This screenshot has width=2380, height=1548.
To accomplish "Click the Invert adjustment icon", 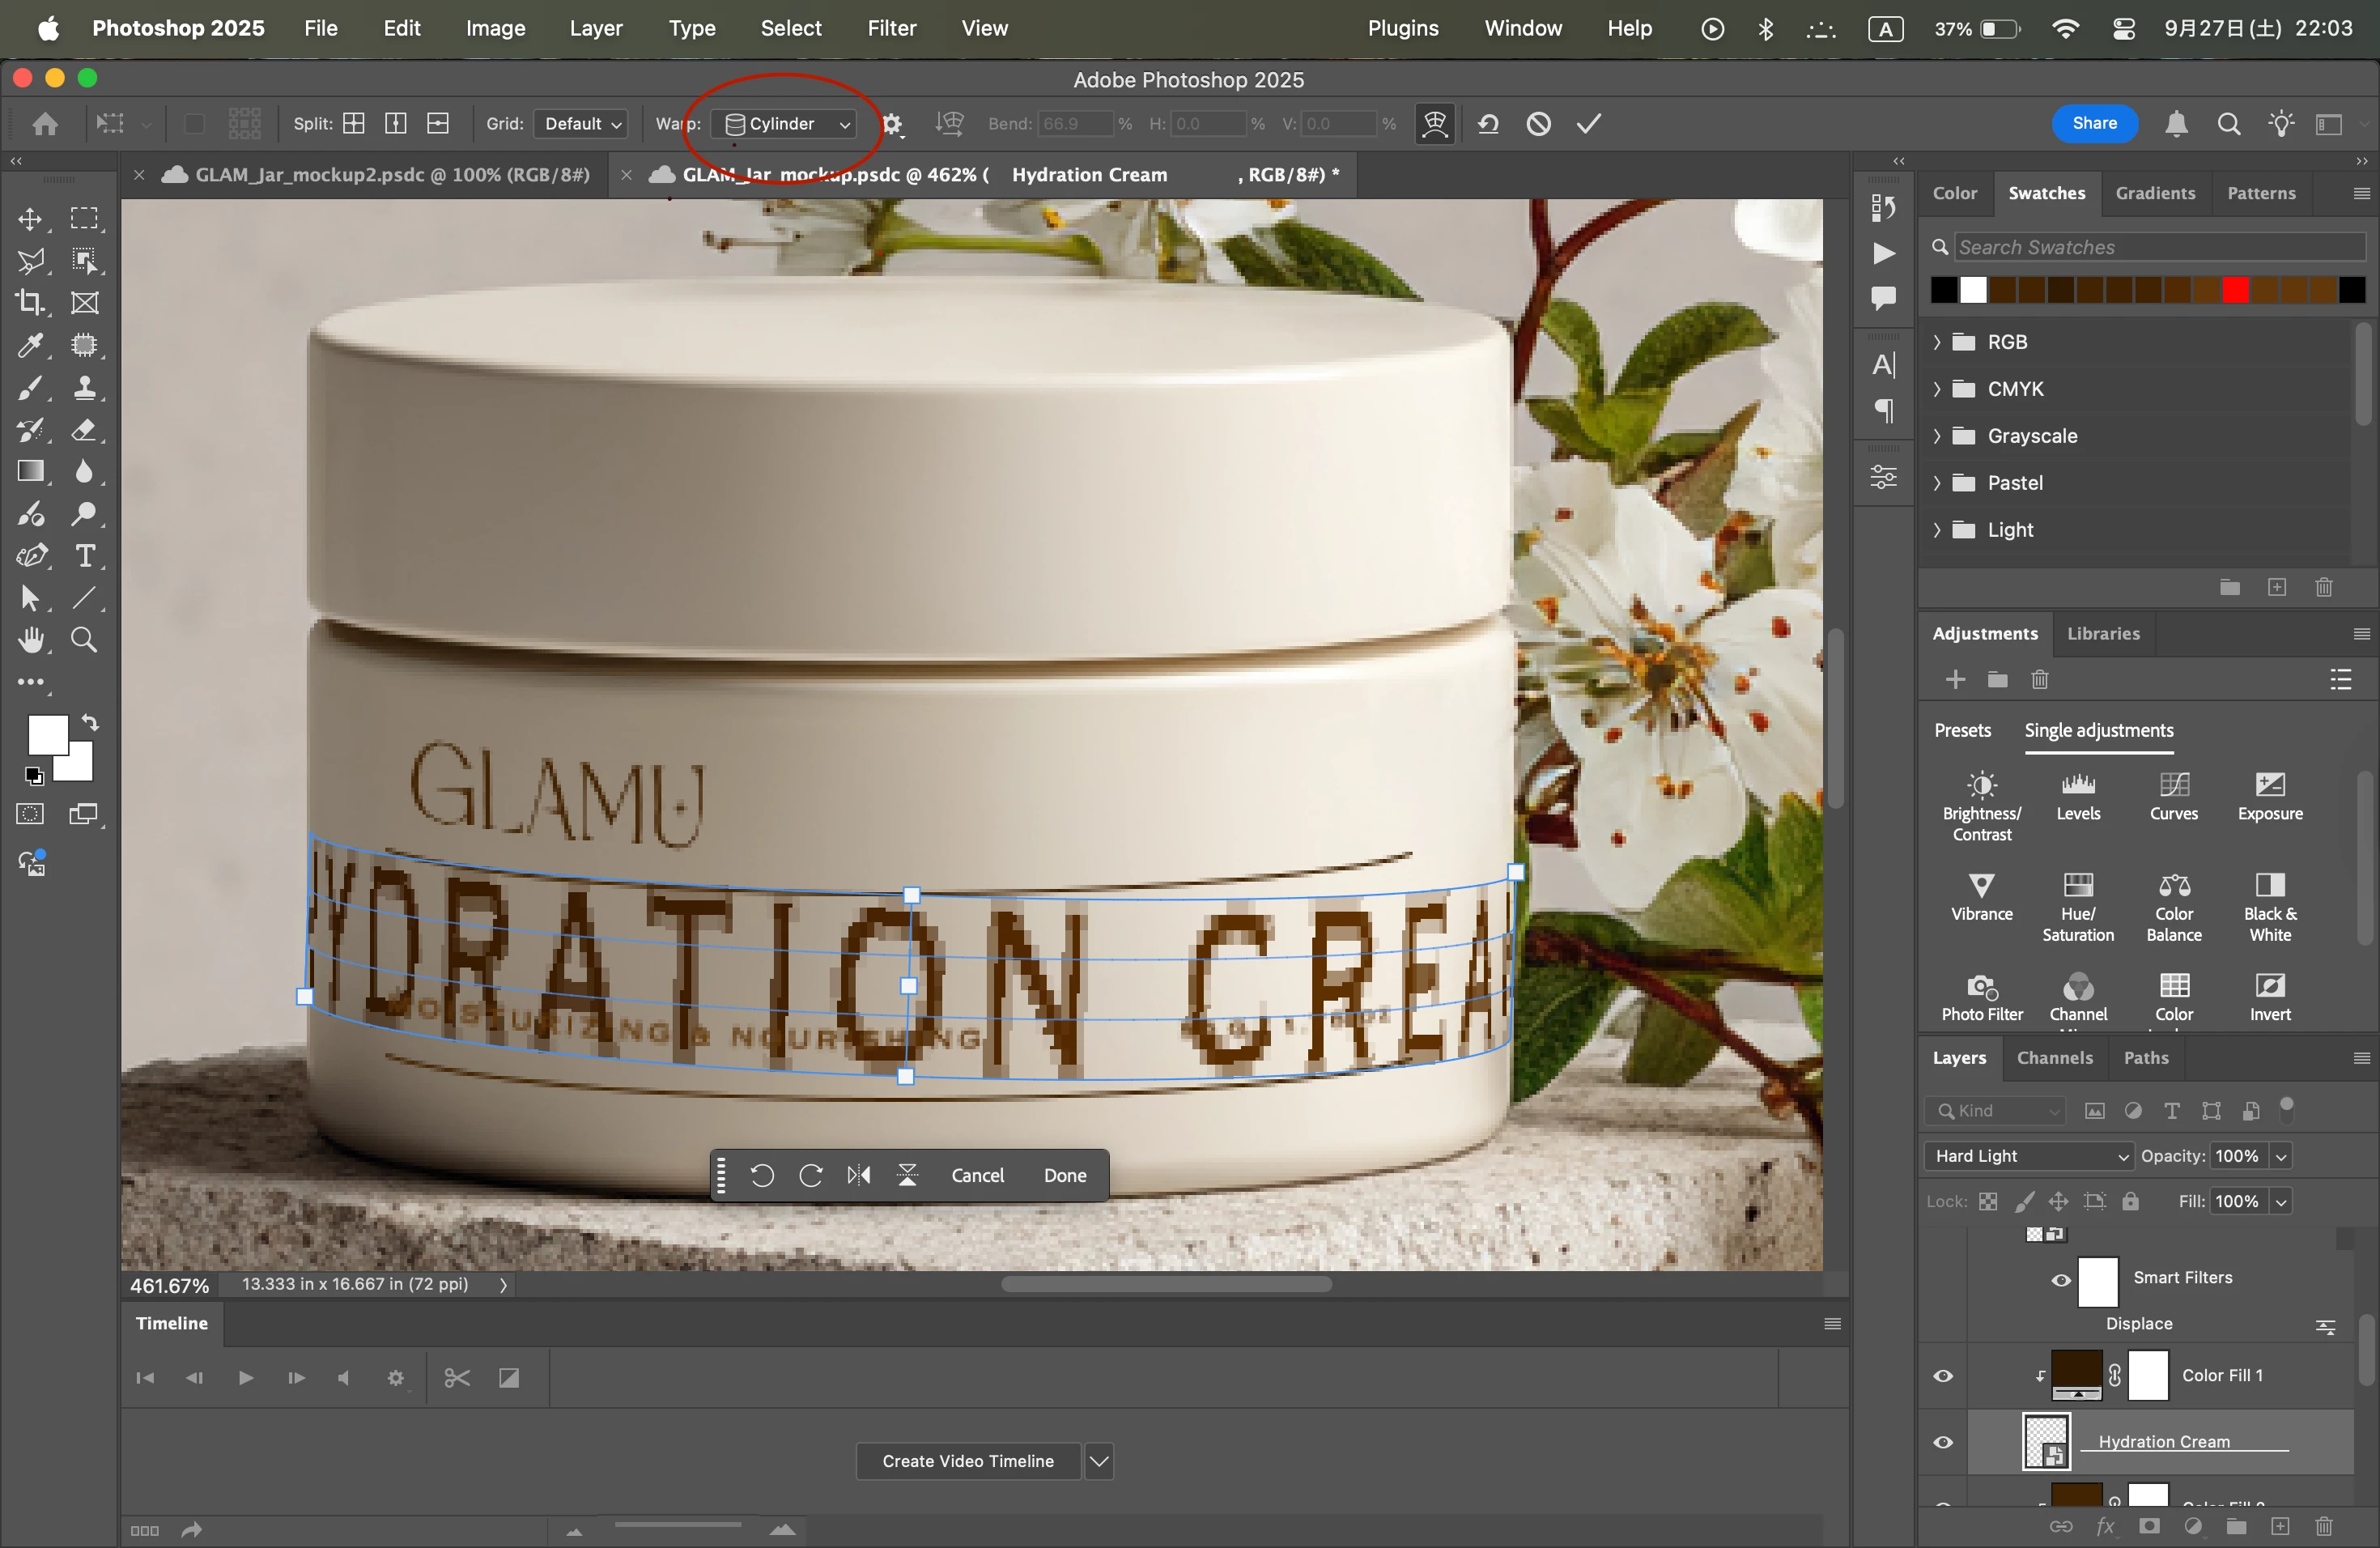I will coord(2269,987).
